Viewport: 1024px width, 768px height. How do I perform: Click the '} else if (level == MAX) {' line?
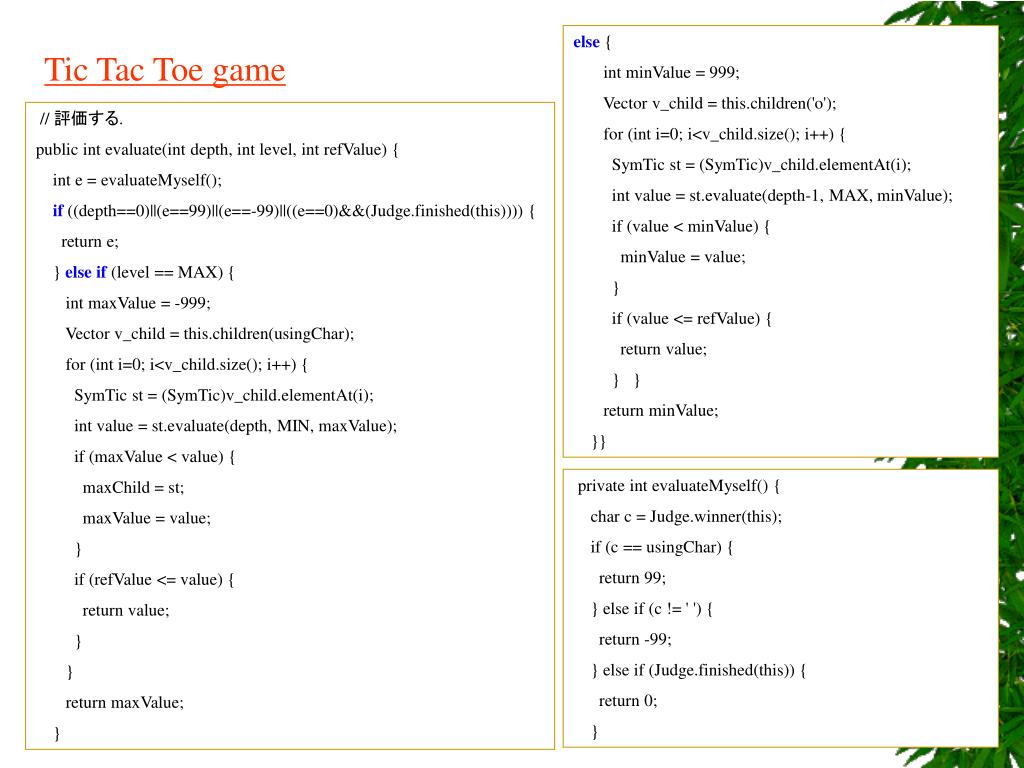[x=144, y=273]
